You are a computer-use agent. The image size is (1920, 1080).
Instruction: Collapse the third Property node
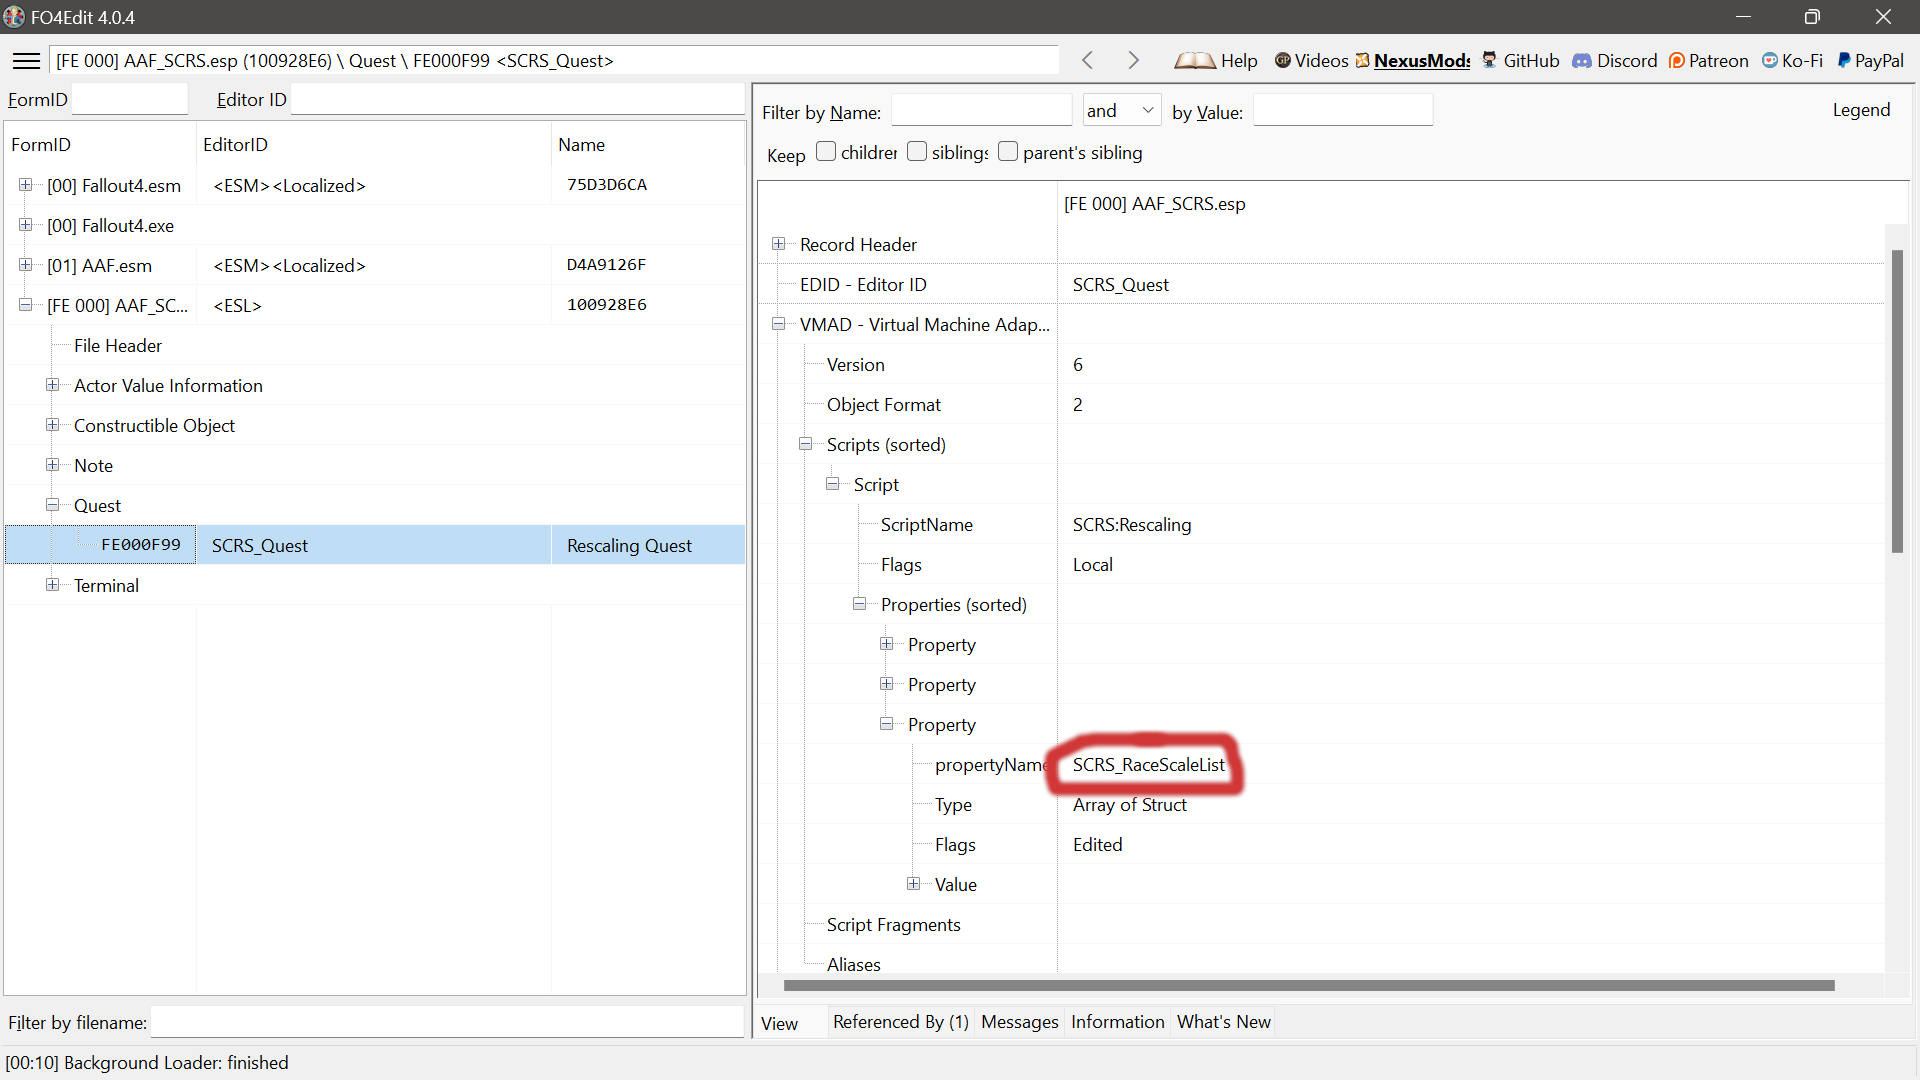(x=887, y=724)
